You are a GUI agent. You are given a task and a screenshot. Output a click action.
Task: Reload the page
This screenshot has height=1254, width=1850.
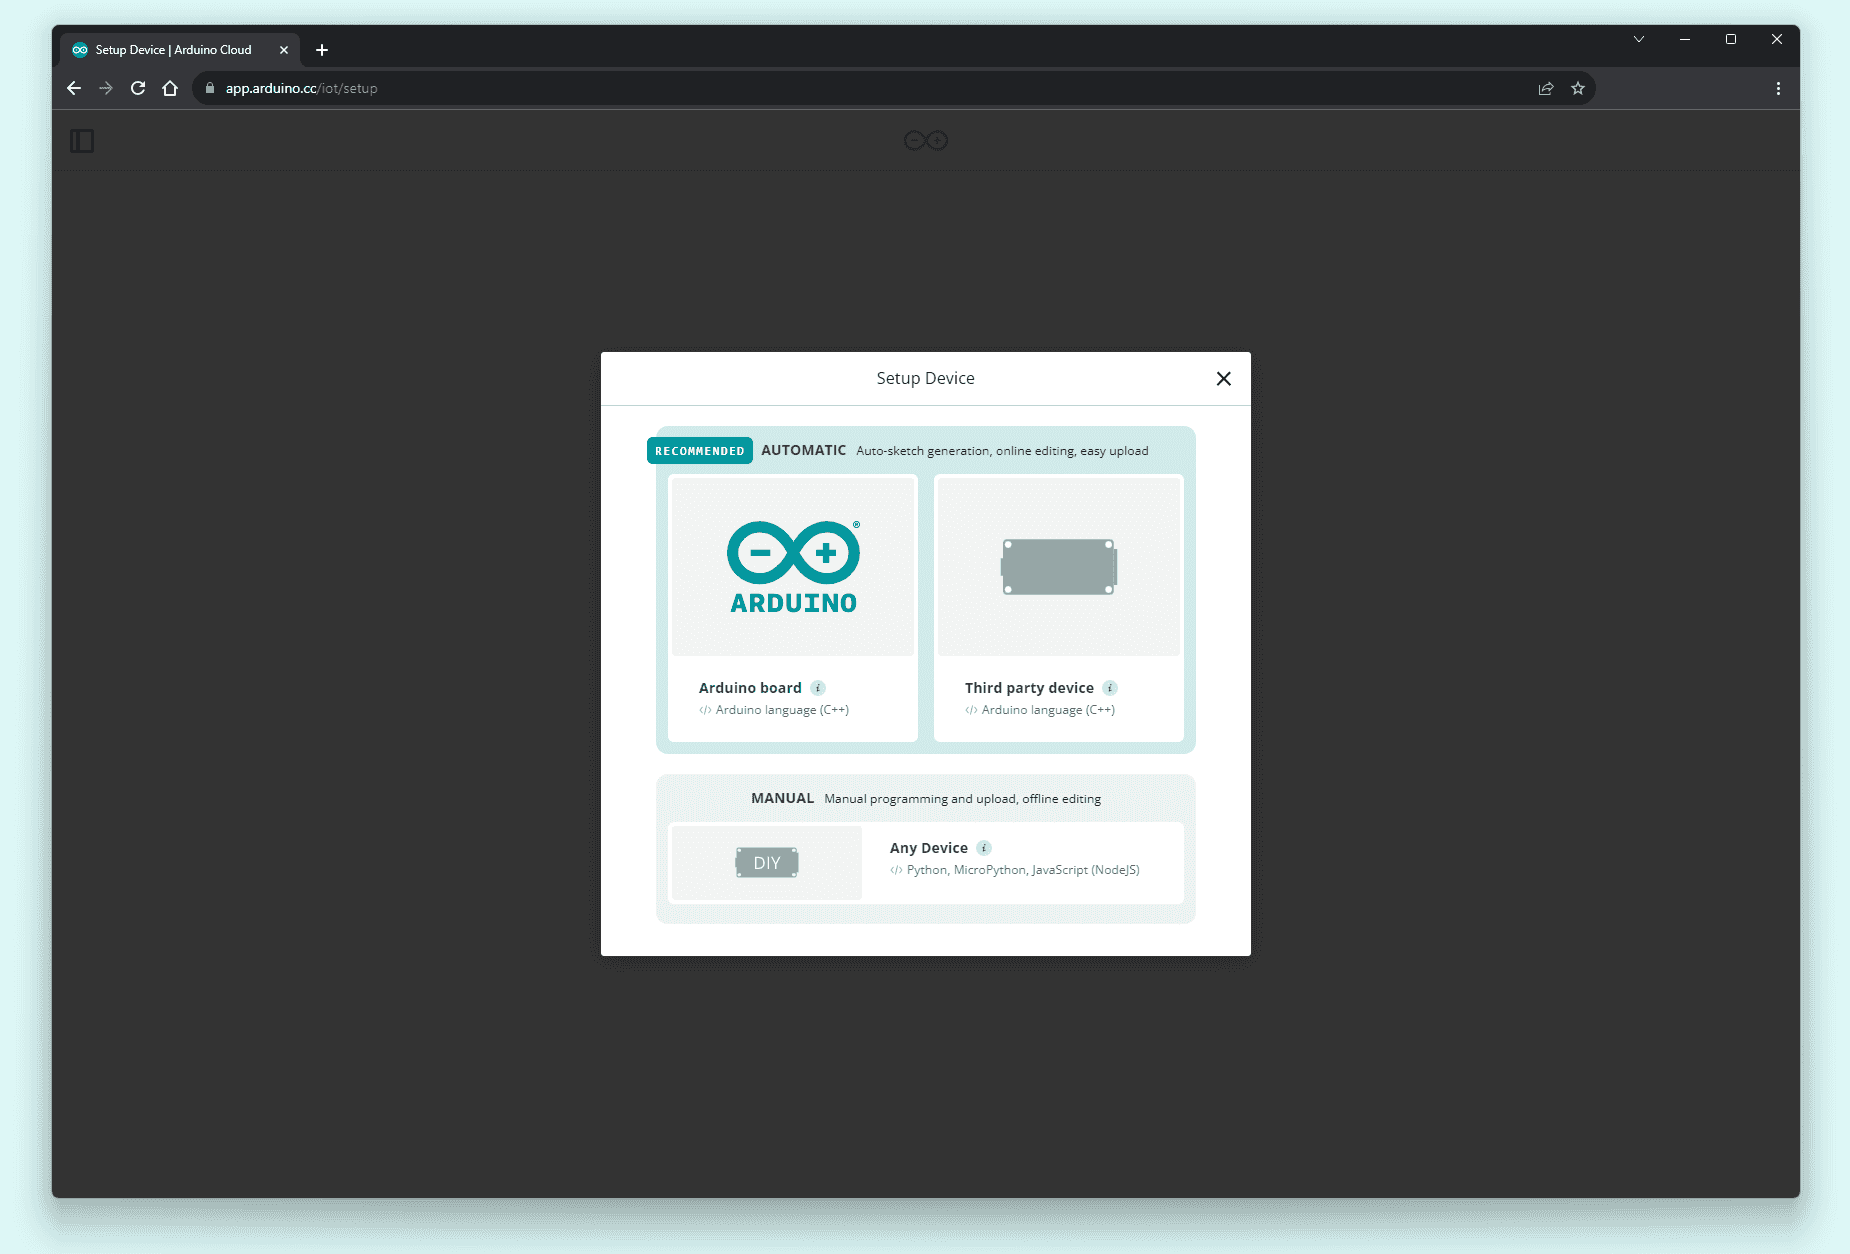(138, 88)
